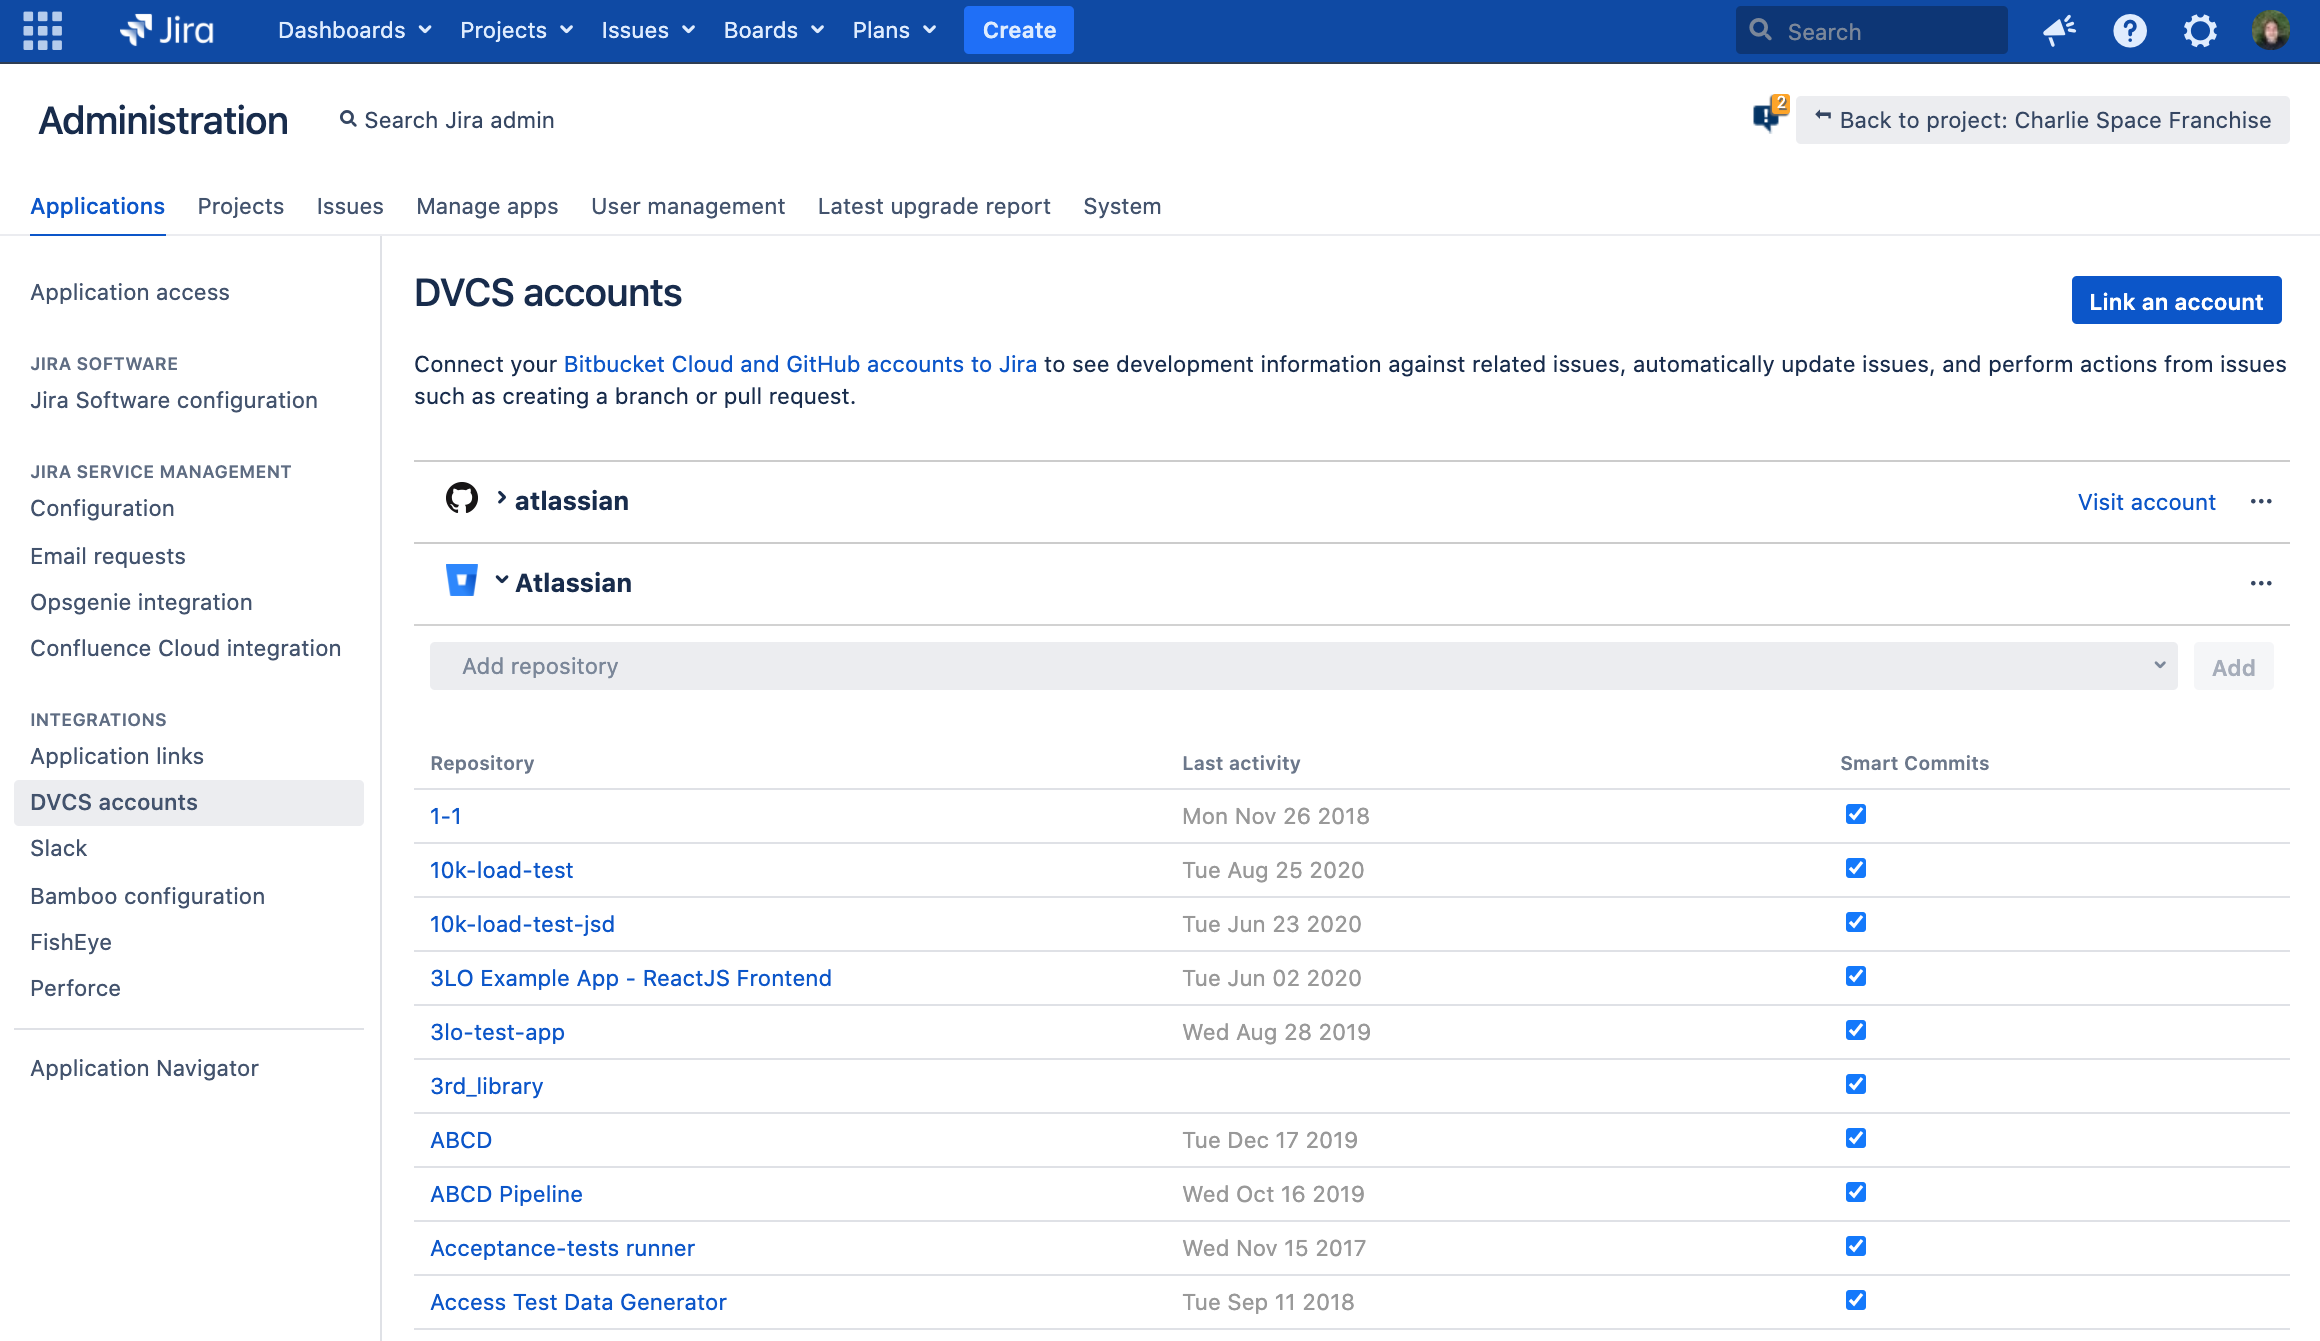This screenshot has height=1341, width=2320.
Task: Switch to the Latest upgrade report tab
Action: click(x=934, y=206)
